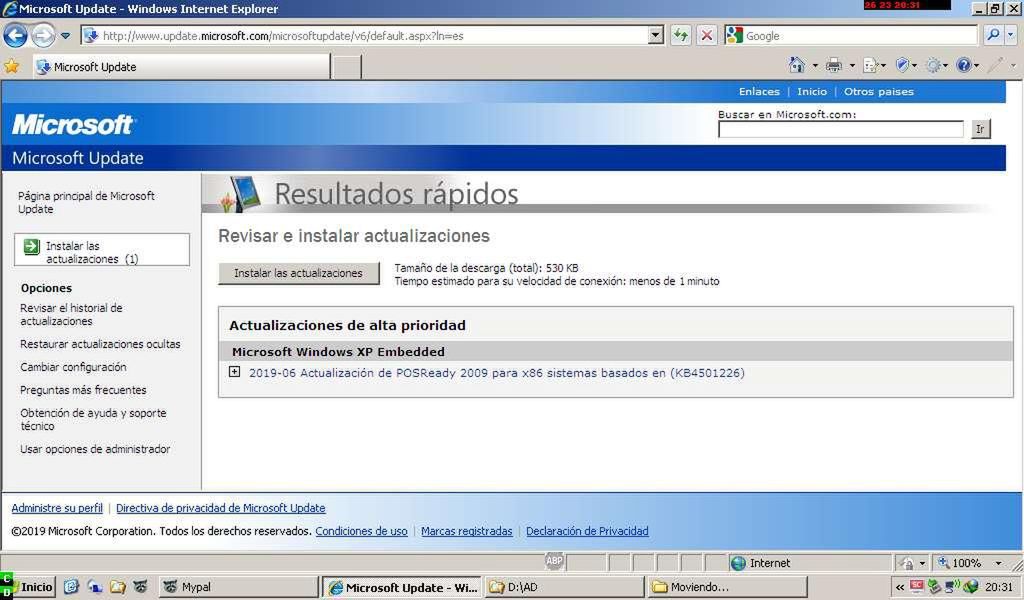Screen dimensions: 1024x600
Task: Open Revisar el historial de actualizaciones
Action: pos(71,315)
